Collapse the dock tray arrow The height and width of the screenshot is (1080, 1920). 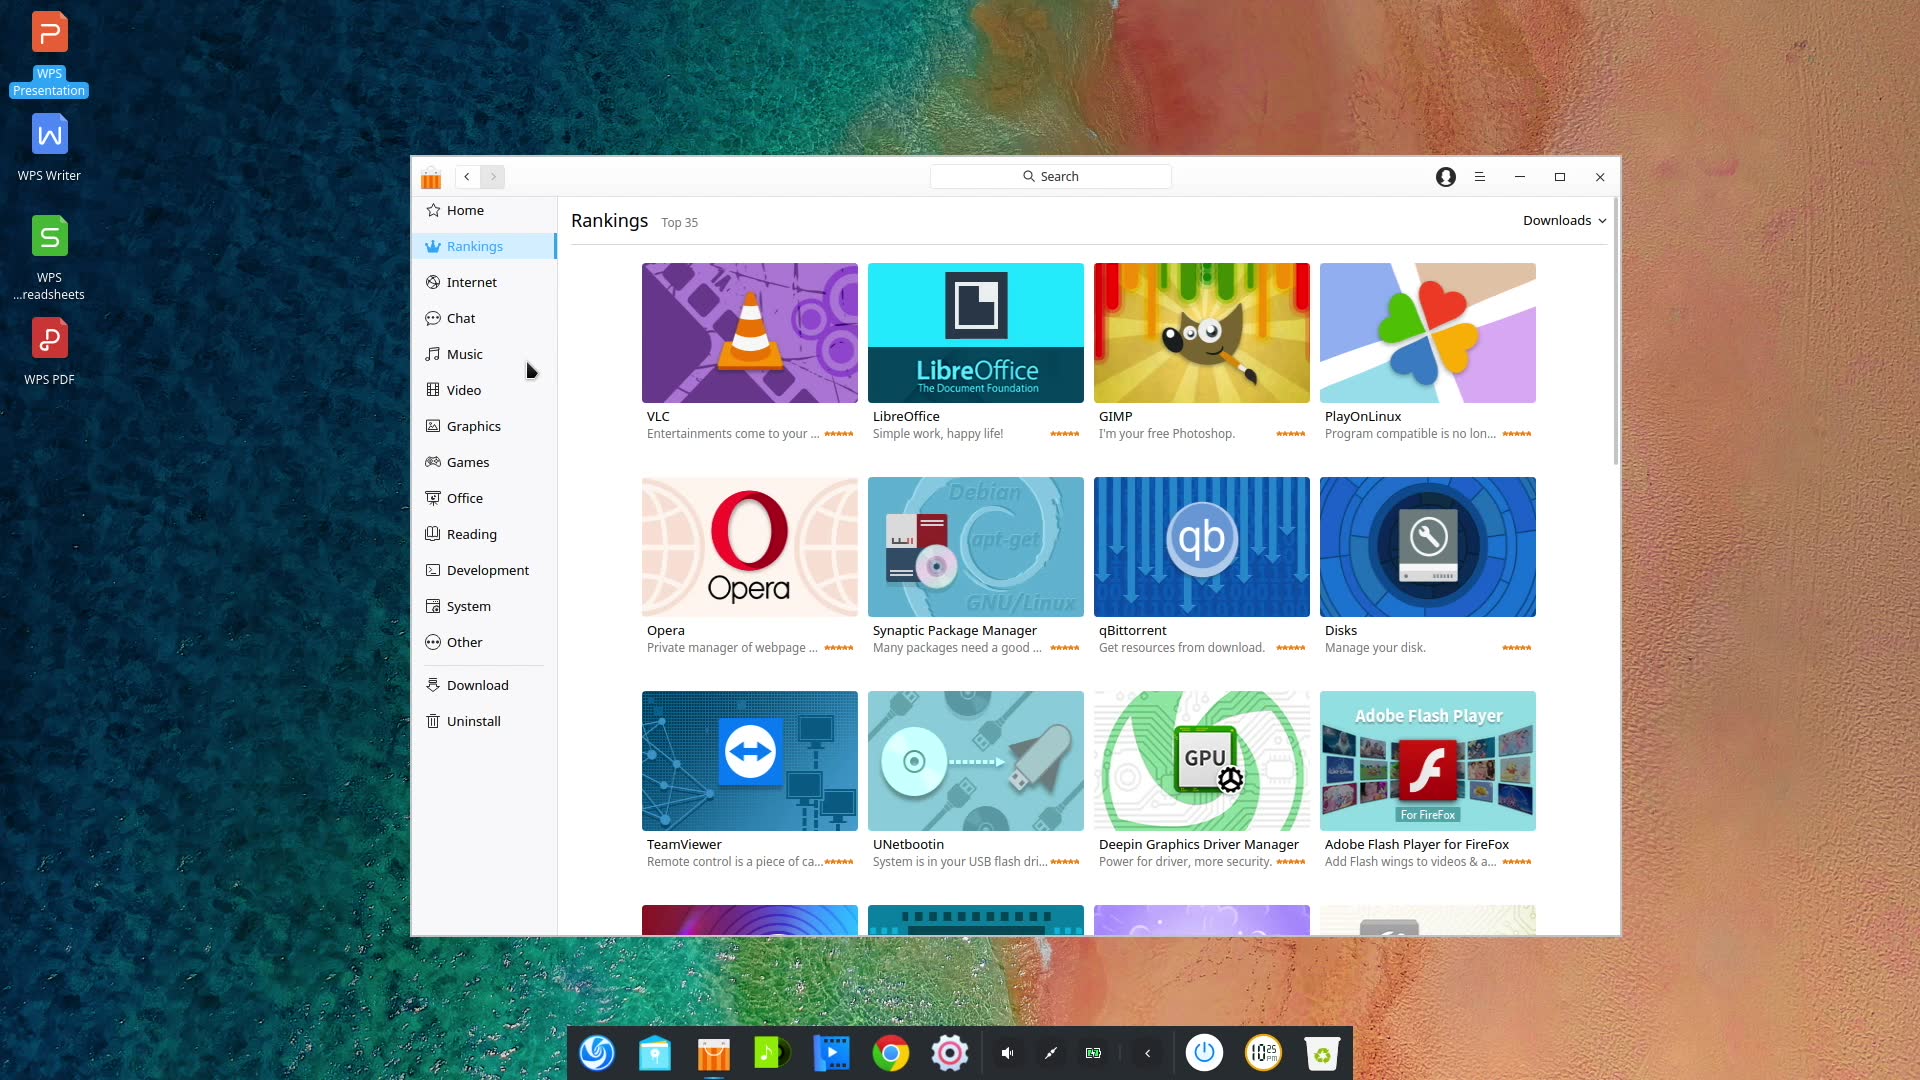[x=1147, y=1053]
